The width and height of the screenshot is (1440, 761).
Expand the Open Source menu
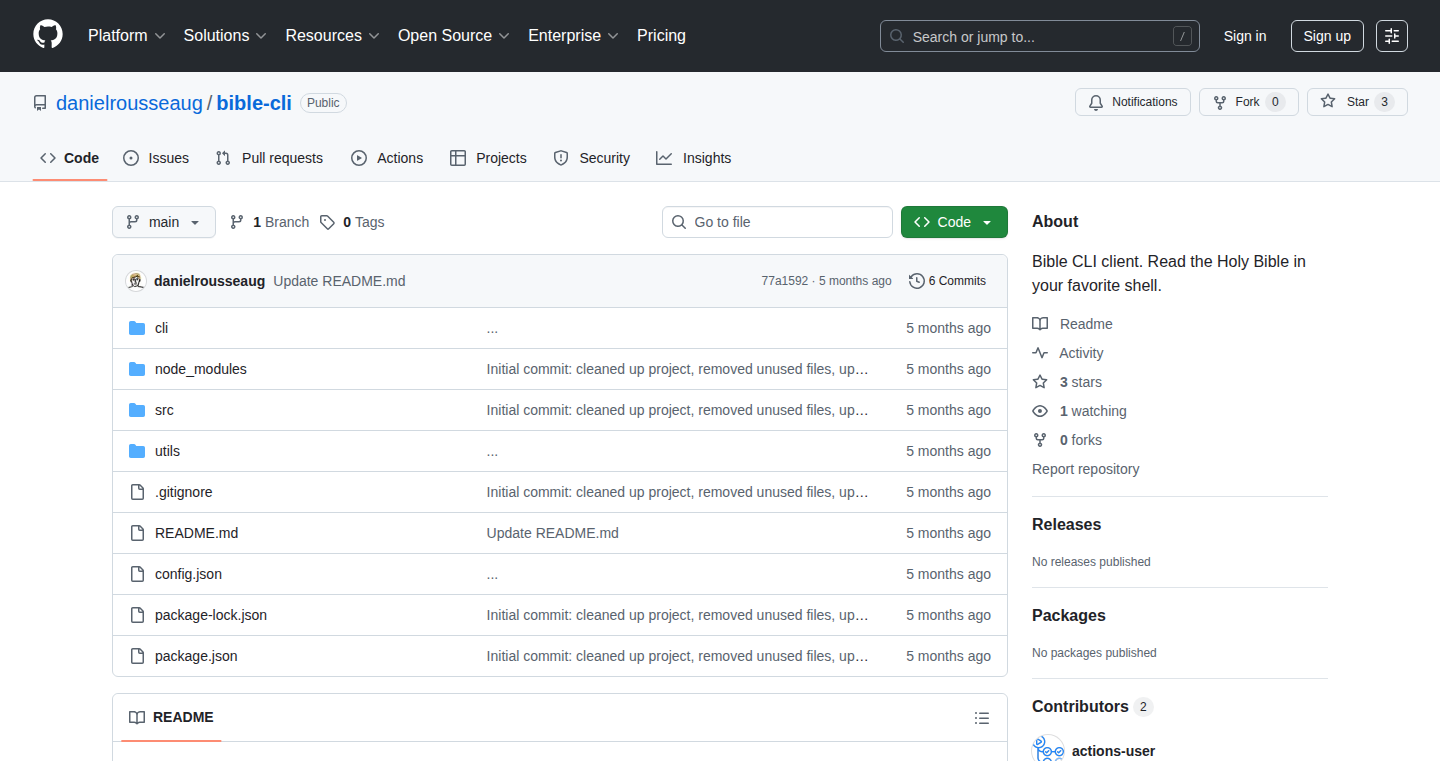[x=454, y=36]
